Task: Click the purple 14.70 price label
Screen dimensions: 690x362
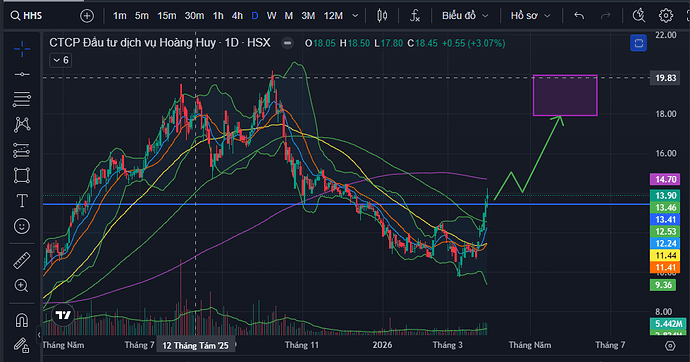Action: (x=665, y=179)
